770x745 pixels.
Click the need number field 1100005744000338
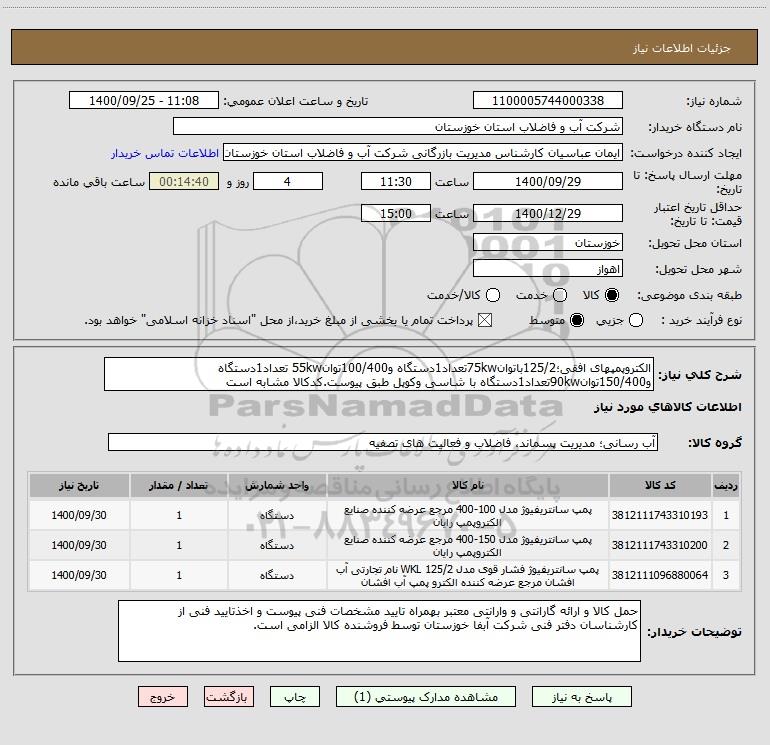[x=548, y=100]
